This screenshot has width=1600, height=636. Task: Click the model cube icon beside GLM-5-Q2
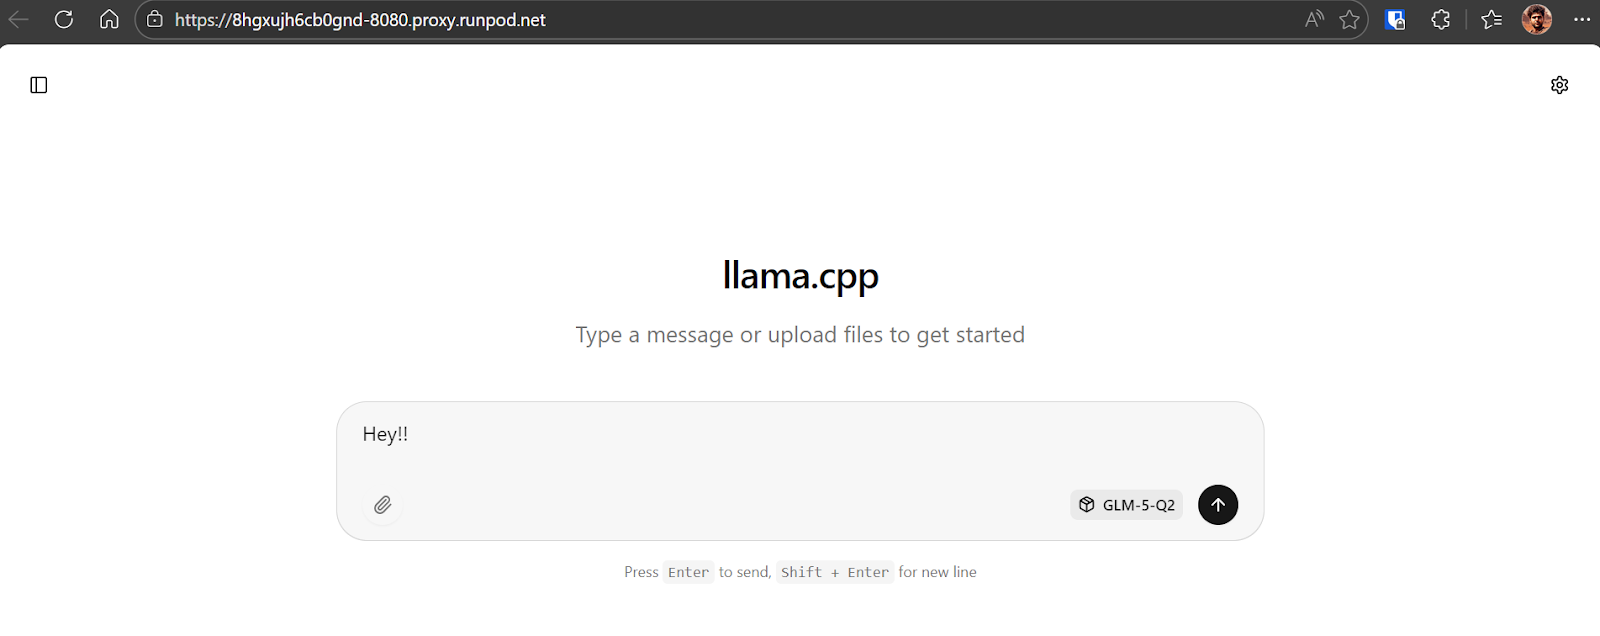1086,505
